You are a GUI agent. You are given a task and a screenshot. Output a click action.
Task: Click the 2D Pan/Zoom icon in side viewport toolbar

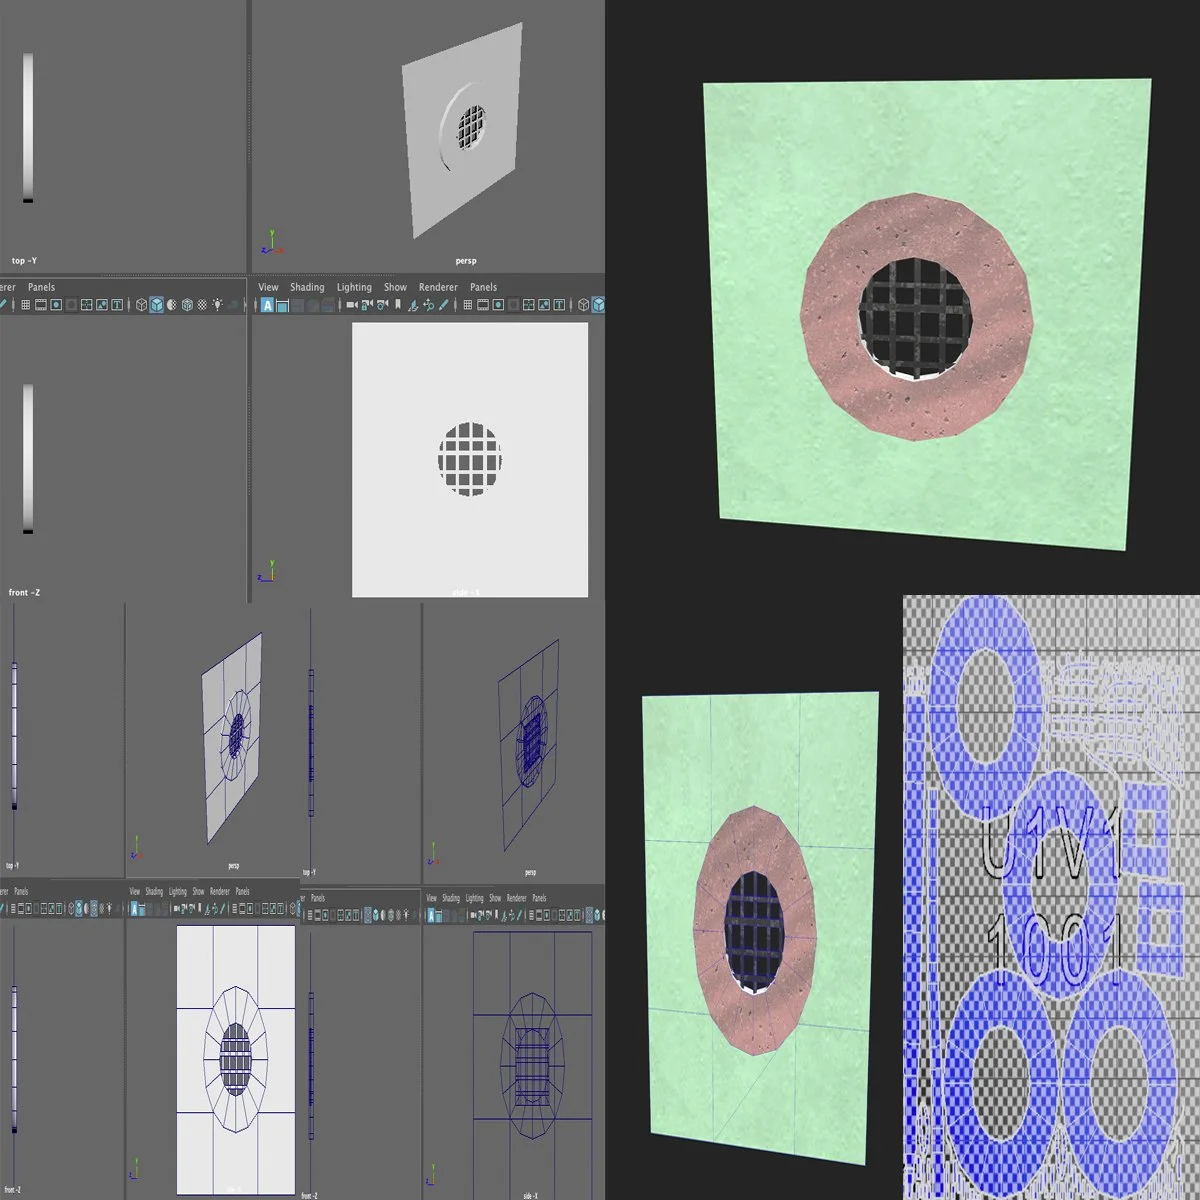428,305
